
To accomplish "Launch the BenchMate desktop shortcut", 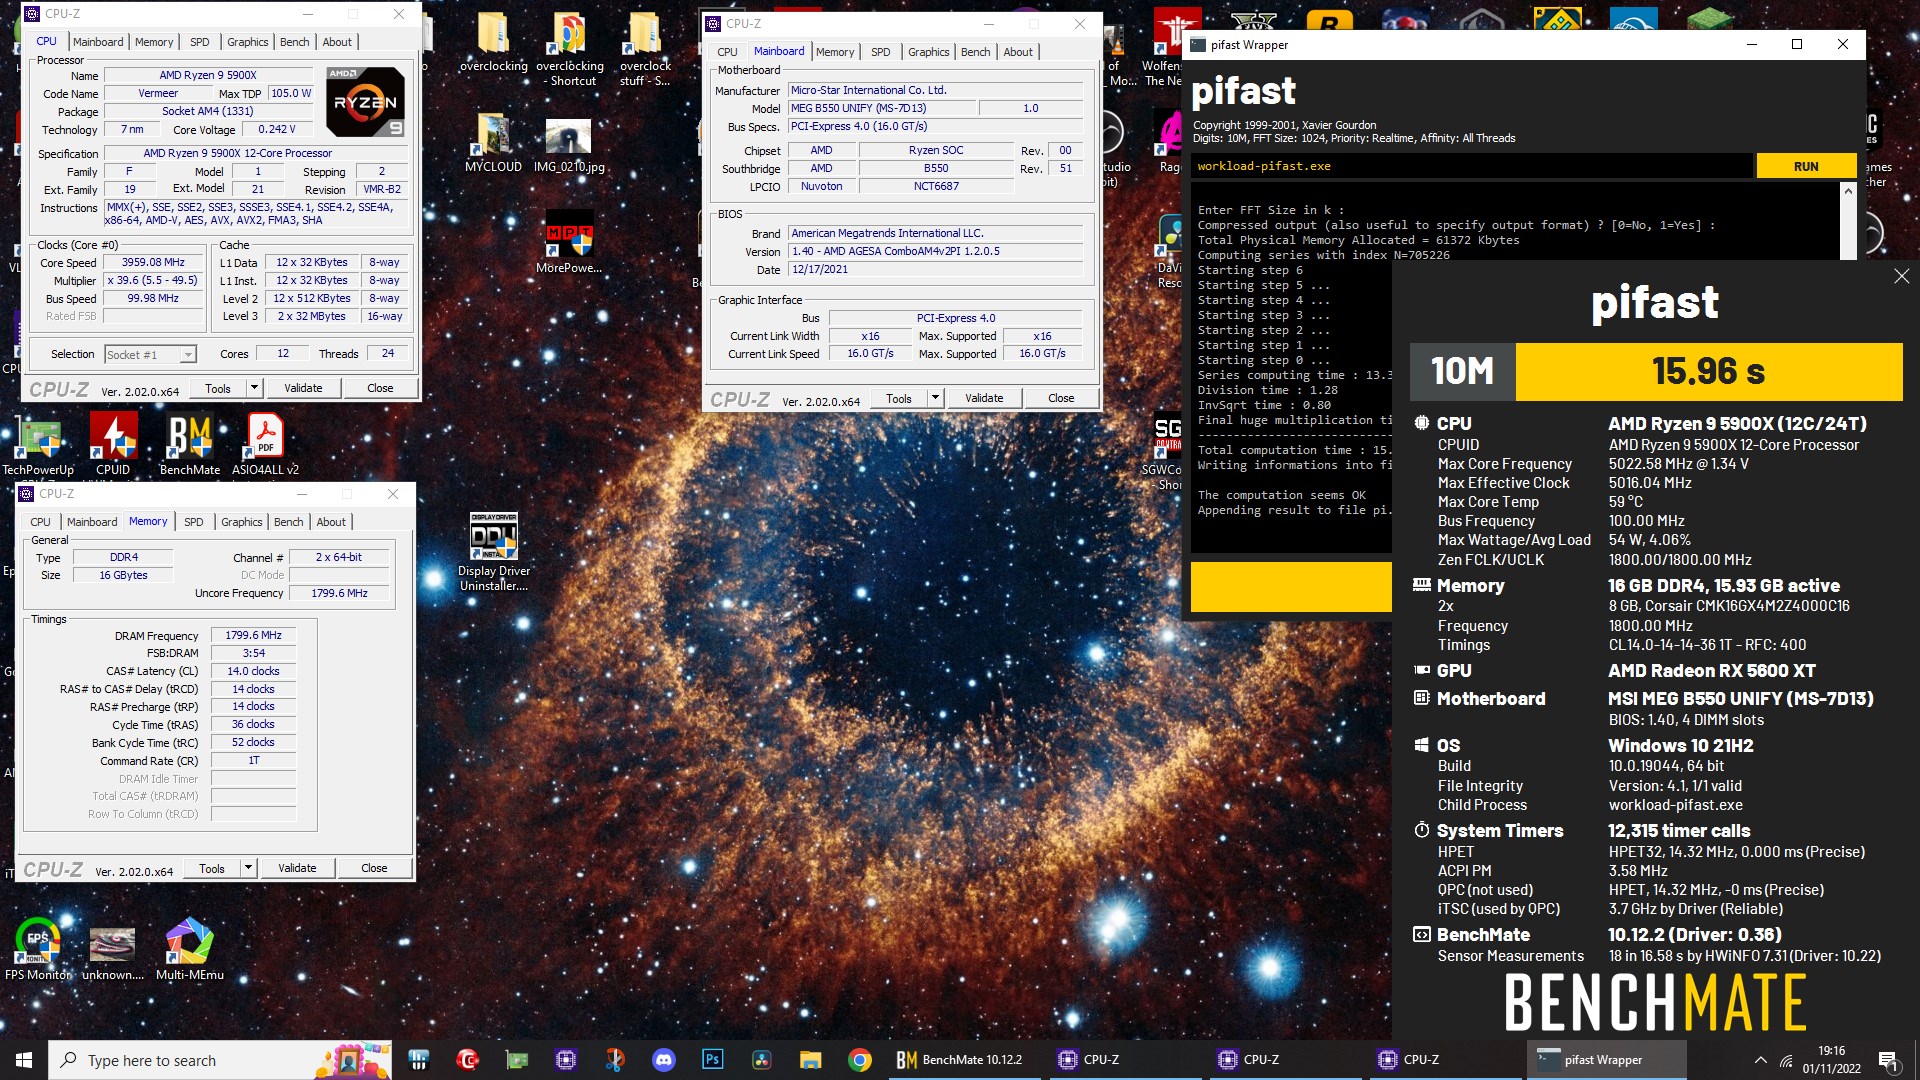I will coord(190,444).
